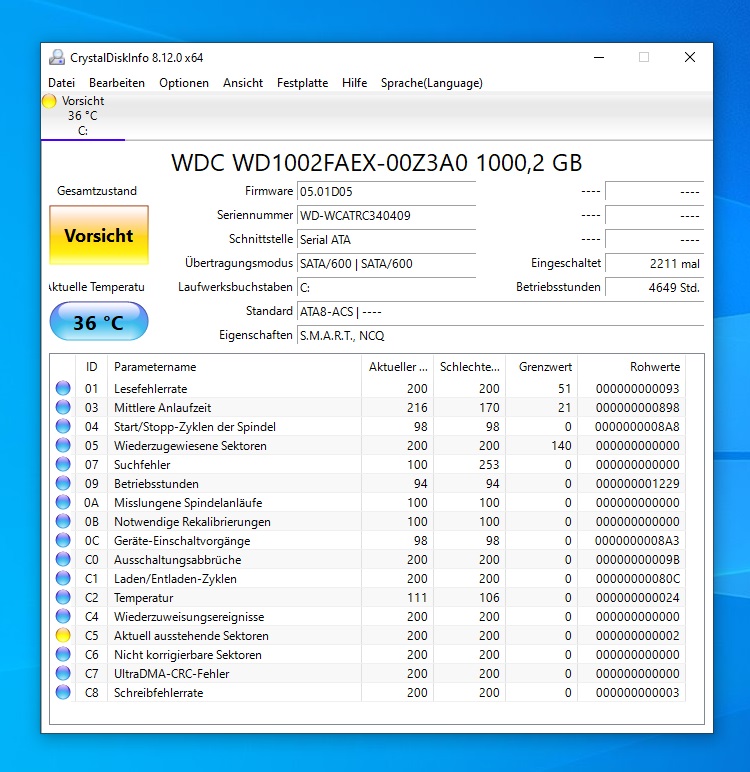Screen dimensions: 750x772
Task: Select the Ausschaltungsabbrüche parameter name
Action: 177,560
